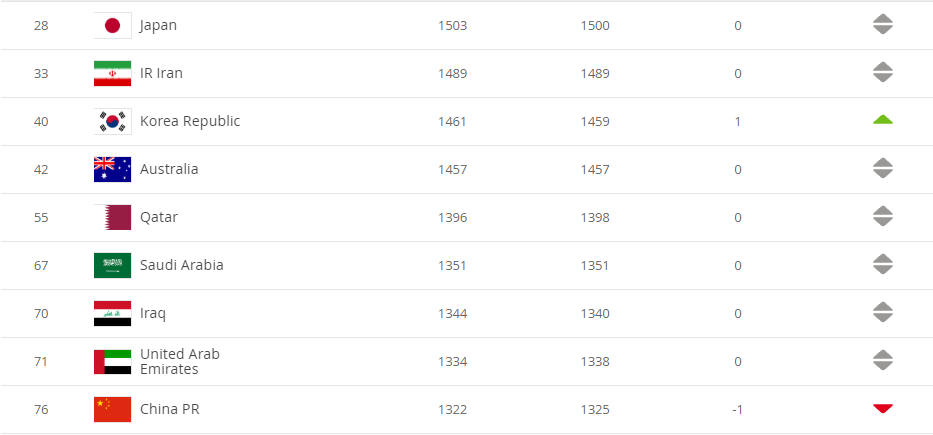Click grey no-change arrows in Japan row
The width and height of the screenshot is (933, 435).
[883, 24]
